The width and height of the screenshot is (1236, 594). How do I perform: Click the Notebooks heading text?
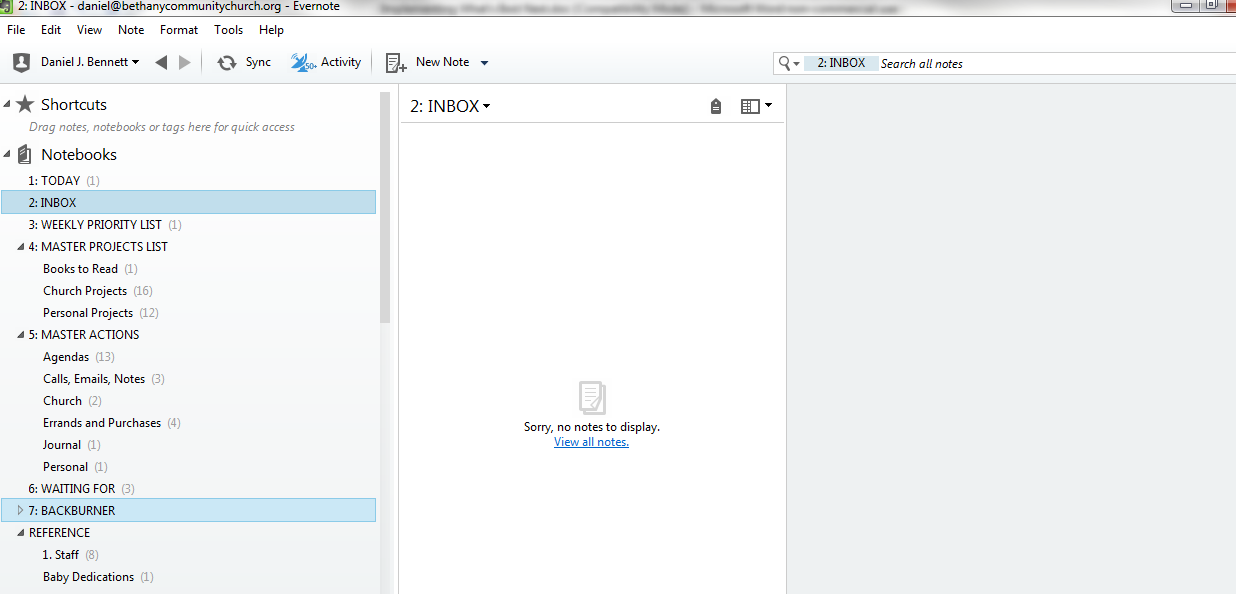[79, 155]
